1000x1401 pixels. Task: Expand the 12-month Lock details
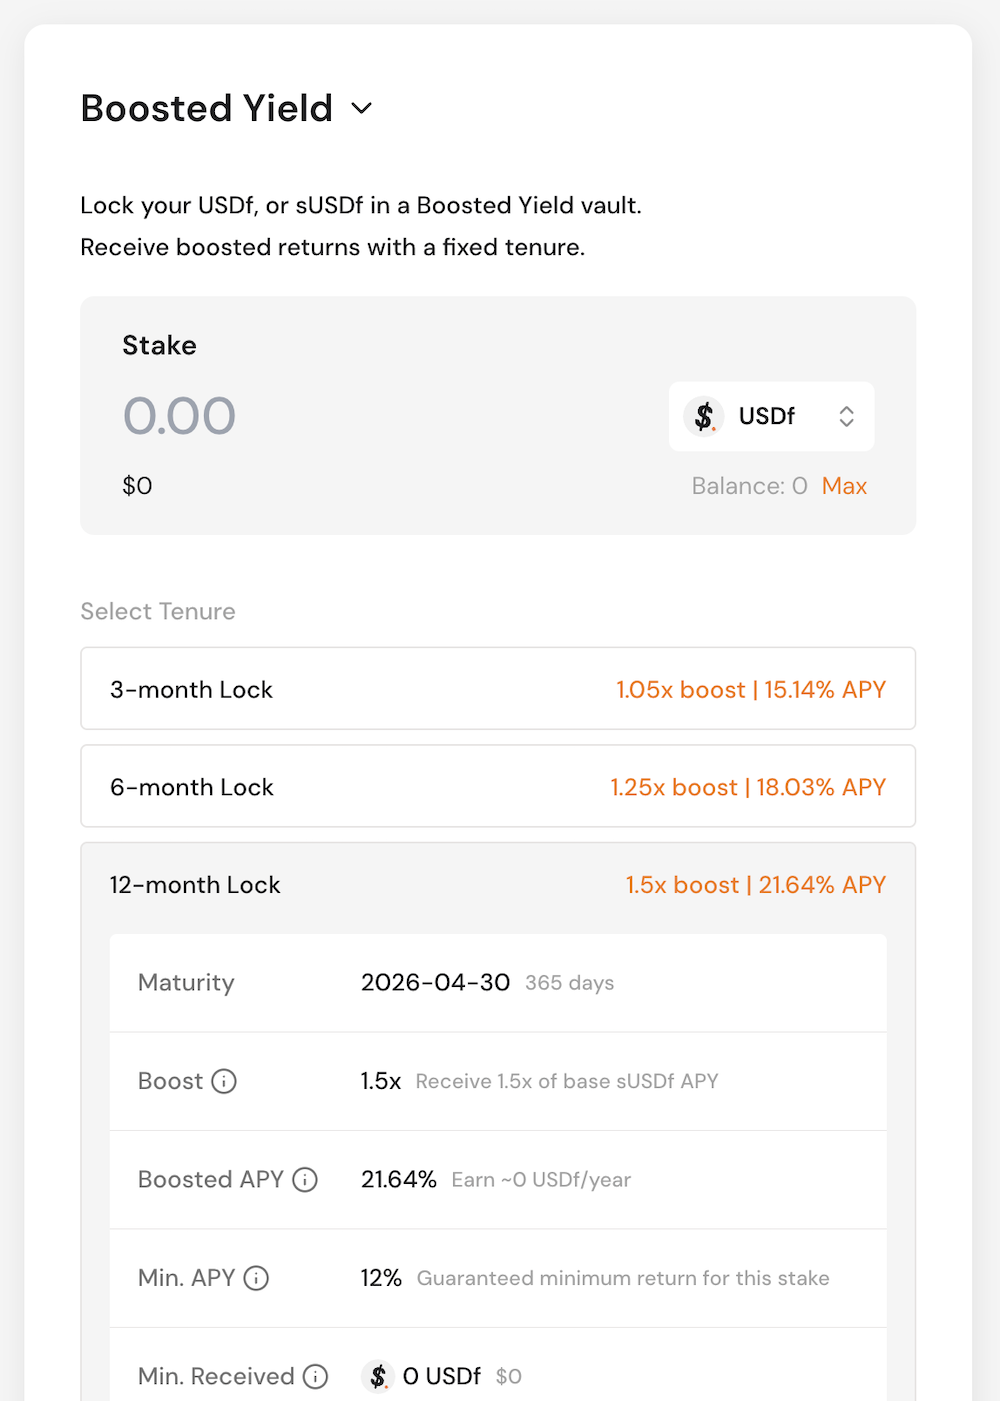(x=497, y=884)
